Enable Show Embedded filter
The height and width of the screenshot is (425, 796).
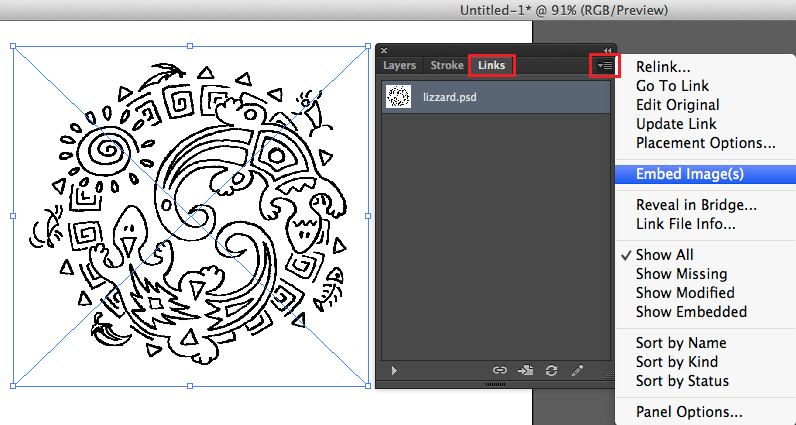pyautogui.click(x=691, y=312)
